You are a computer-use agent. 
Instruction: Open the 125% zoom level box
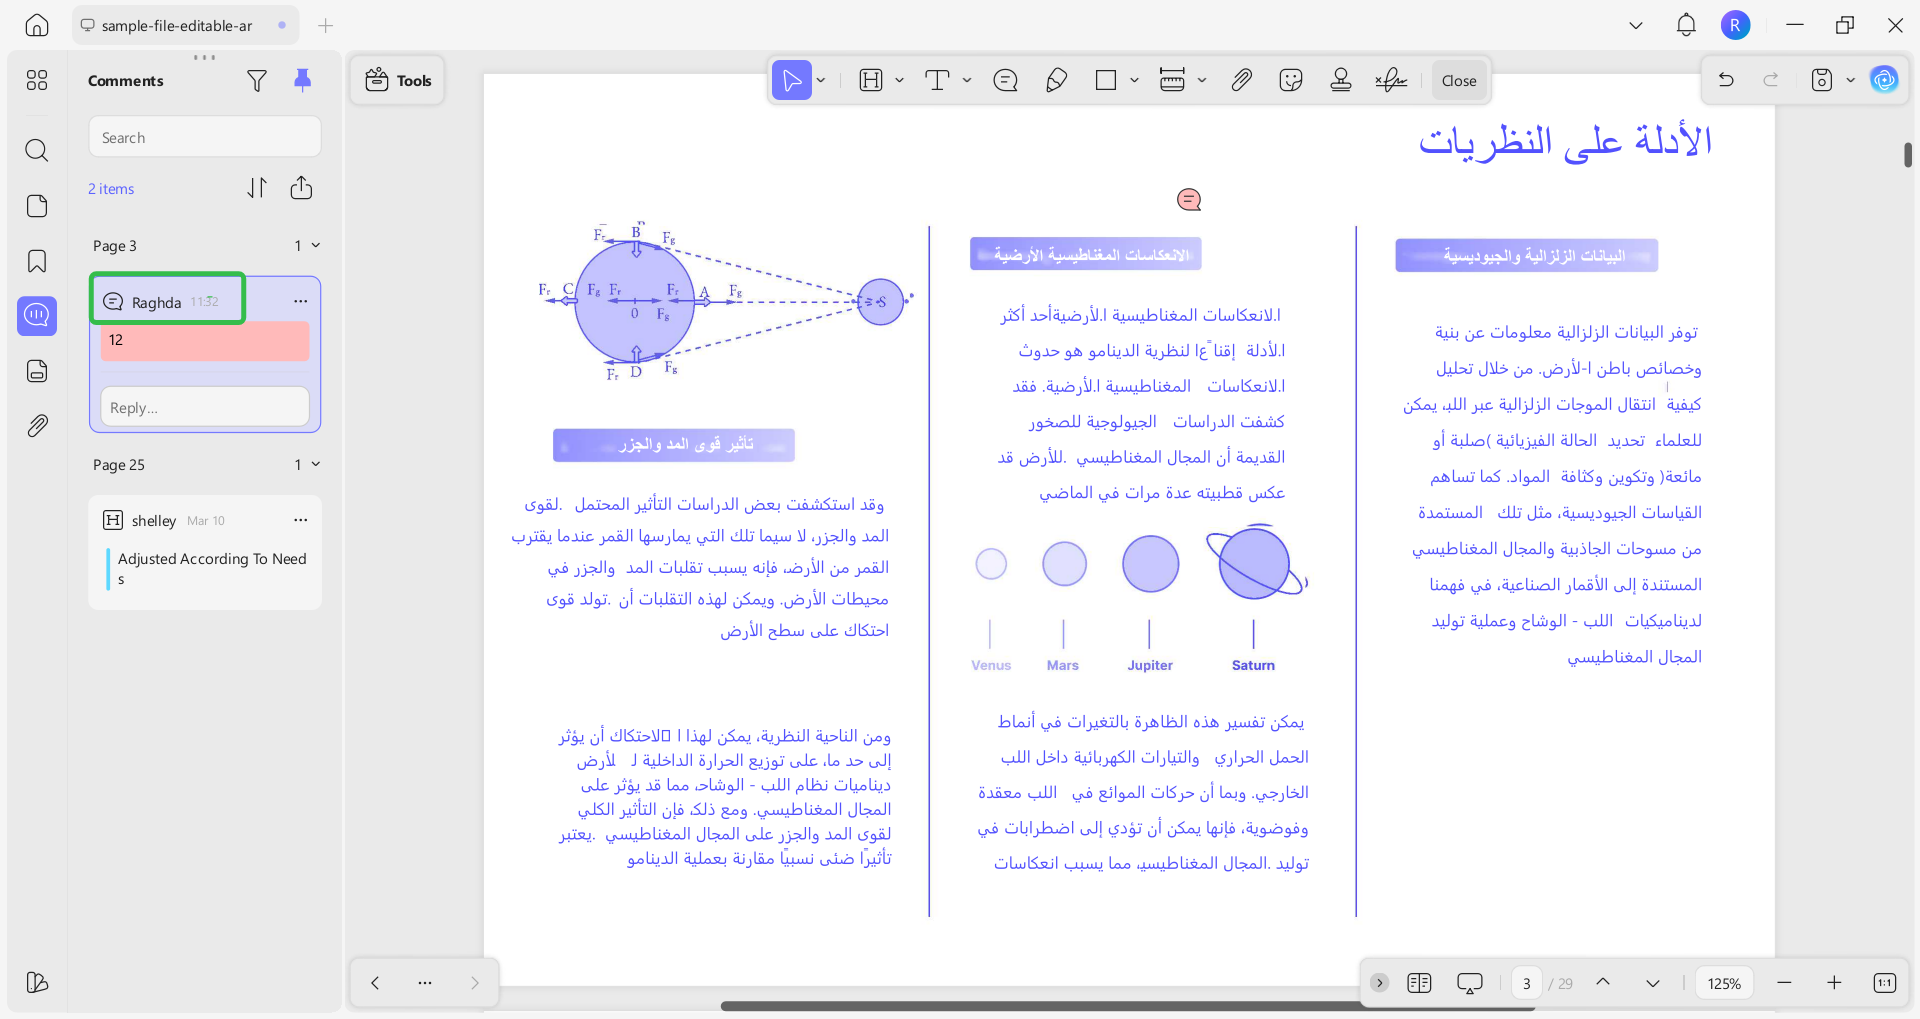(1724, 983)
